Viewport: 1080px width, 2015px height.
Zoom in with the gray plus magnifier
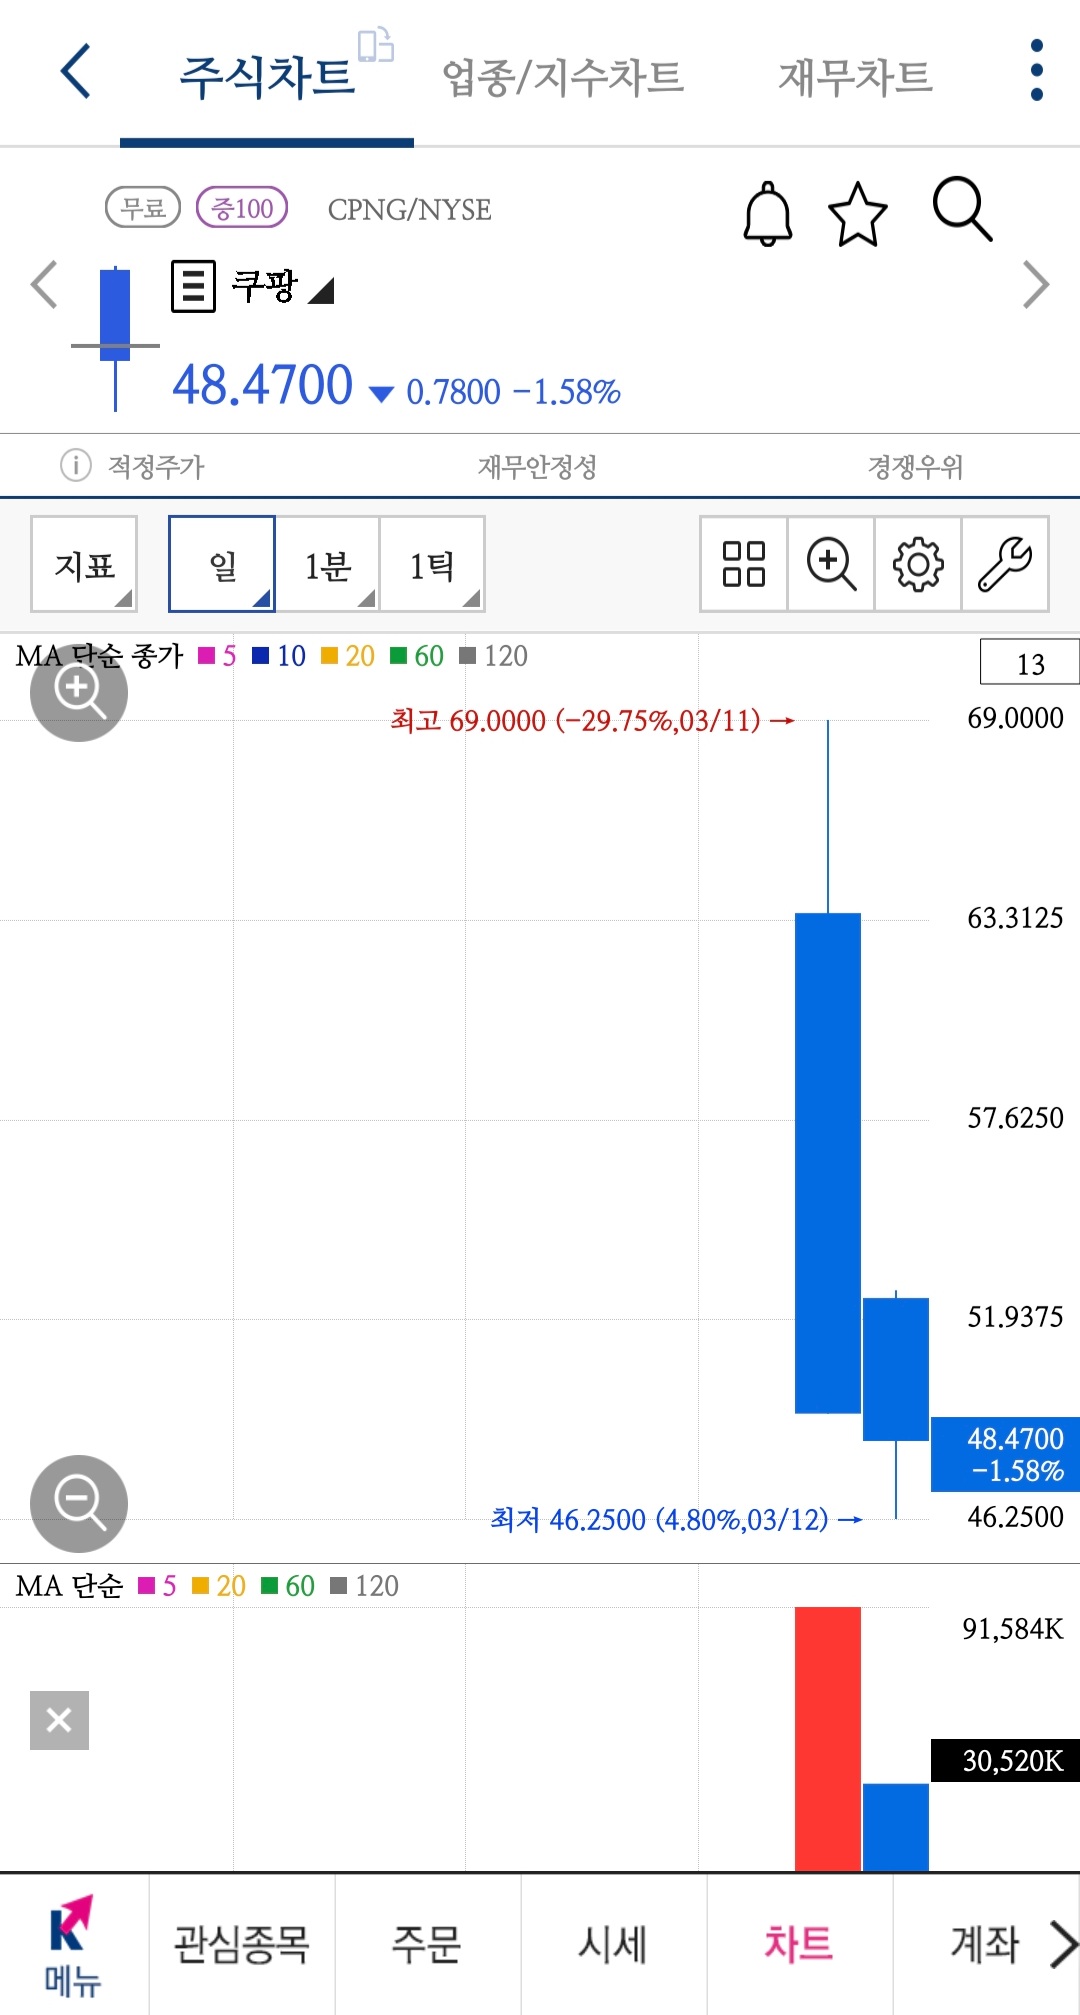79,692
